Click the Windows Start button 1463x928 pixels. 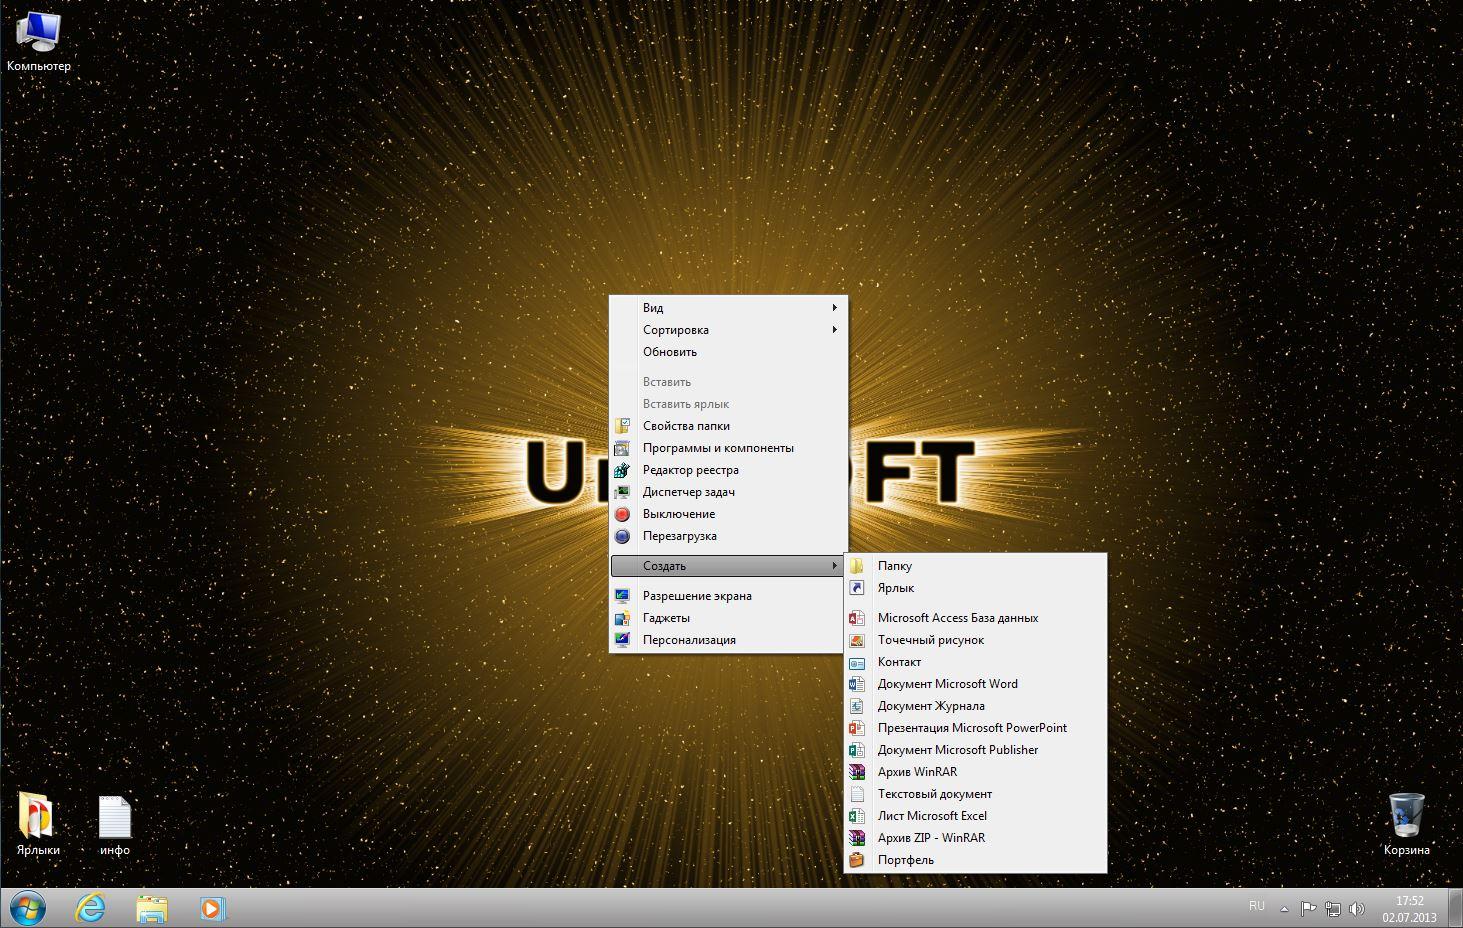pyautogui.click(x=27, y=908)
